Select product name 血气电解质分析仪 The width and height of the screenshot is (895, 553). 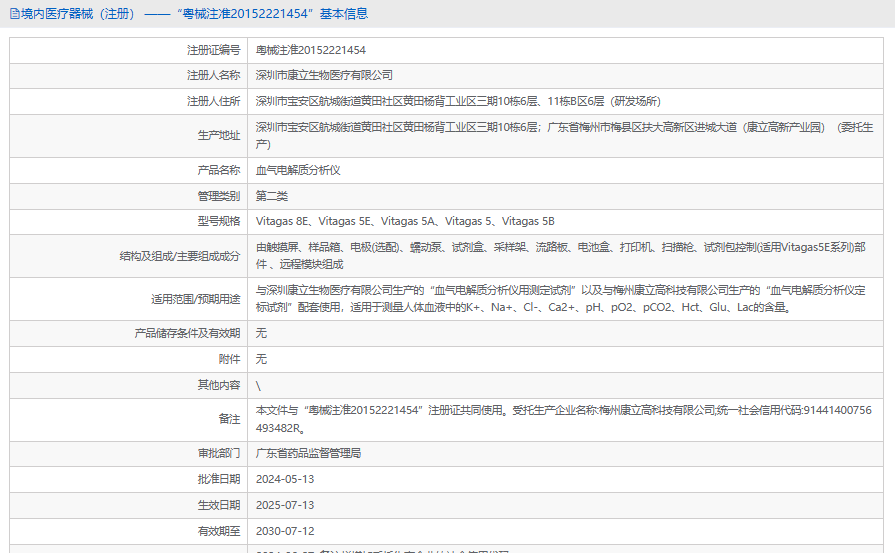[298, 170]
